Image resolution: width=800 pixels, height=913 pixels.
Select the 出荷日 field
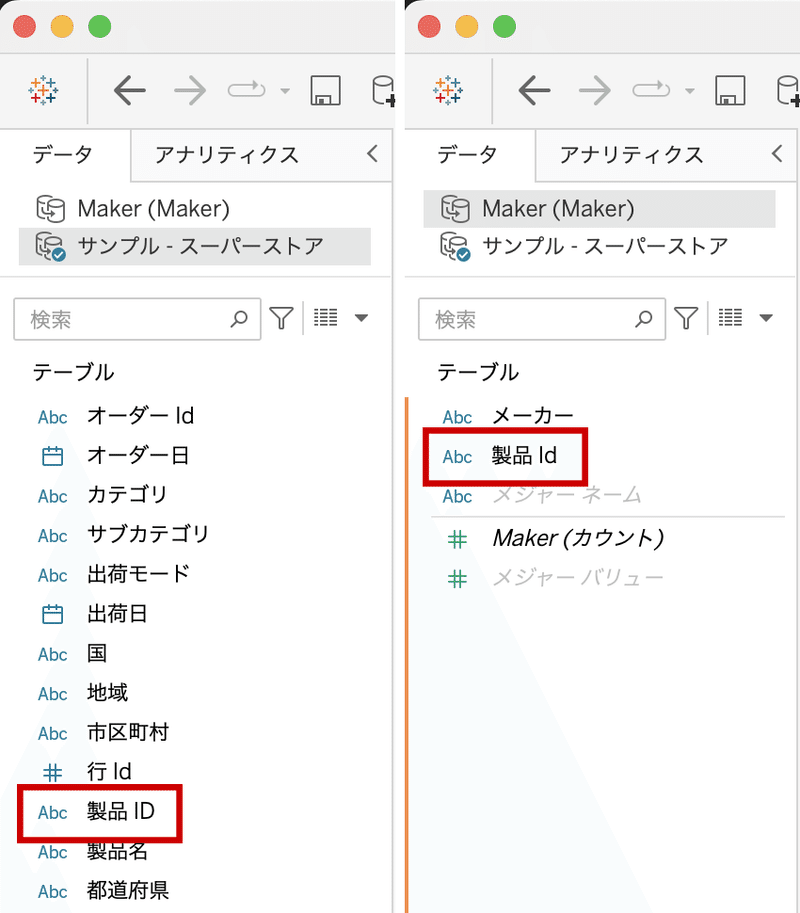(117, 614)
